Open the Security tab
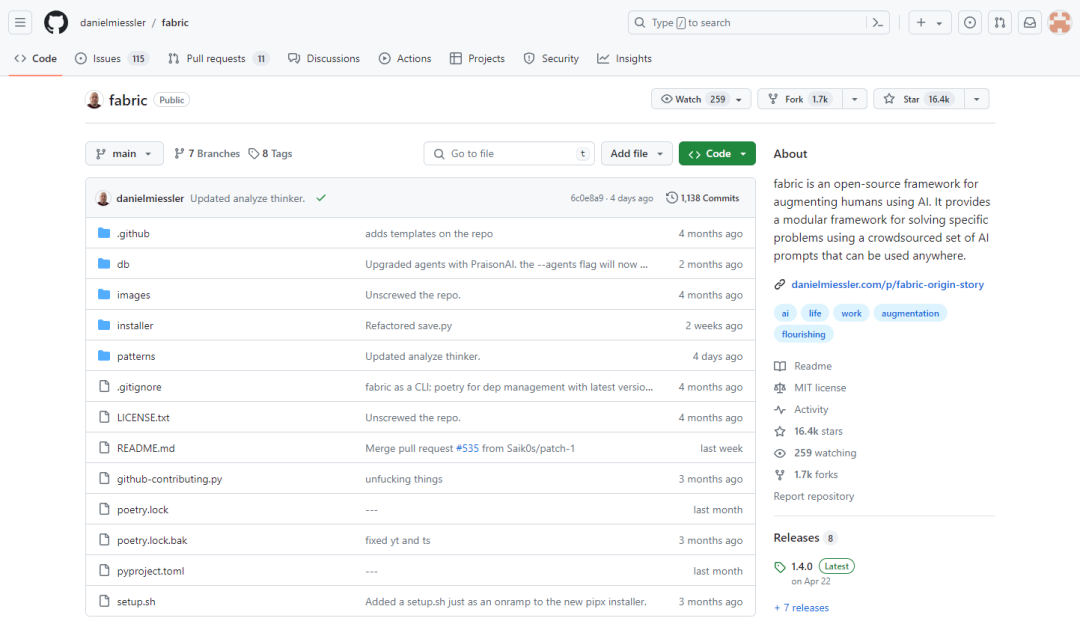Screen dimensions: 1080x618 click(551, 59)
